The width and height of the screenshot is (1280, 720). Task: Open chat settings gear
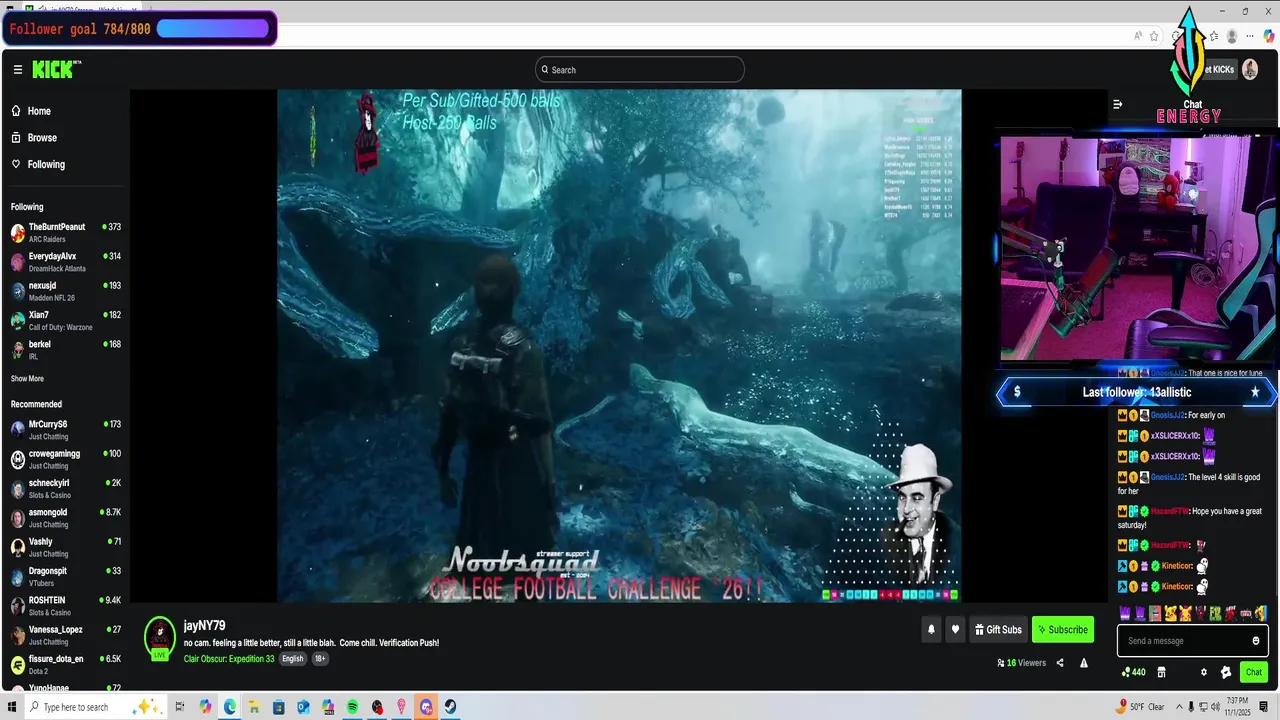(1204, 672)
